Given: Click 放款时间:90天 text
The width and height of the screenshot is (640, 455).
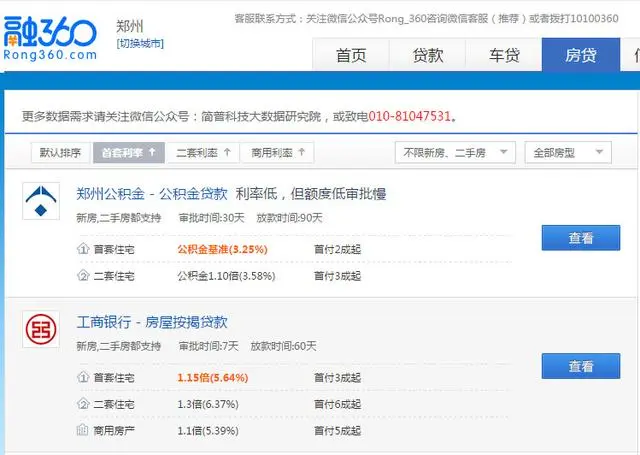Looking at the screenshot, I should (289, 218).
